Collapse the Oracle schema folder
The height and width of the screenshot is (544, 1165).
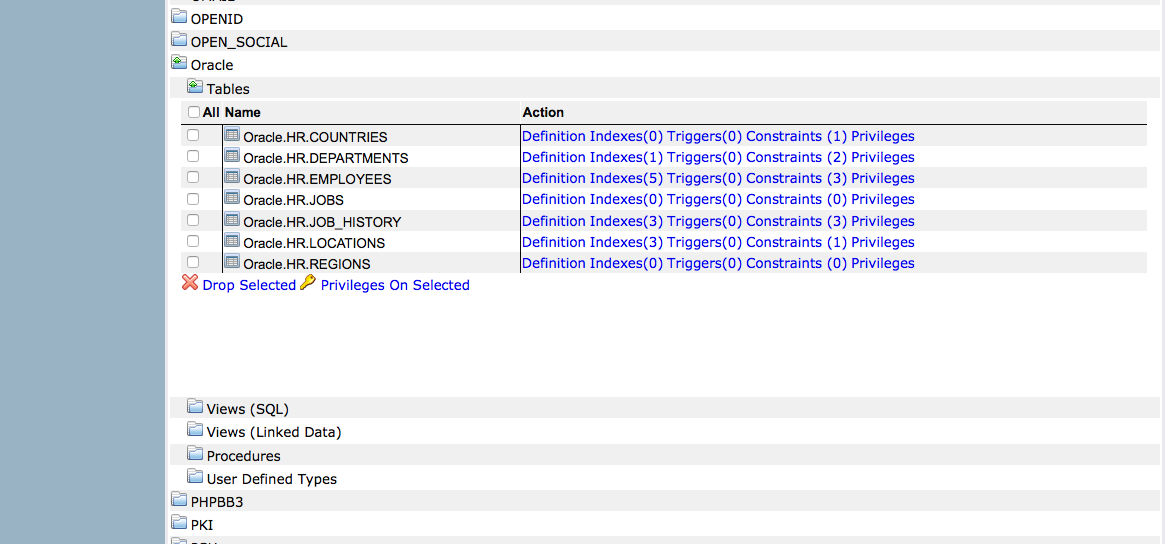[179, 63]
